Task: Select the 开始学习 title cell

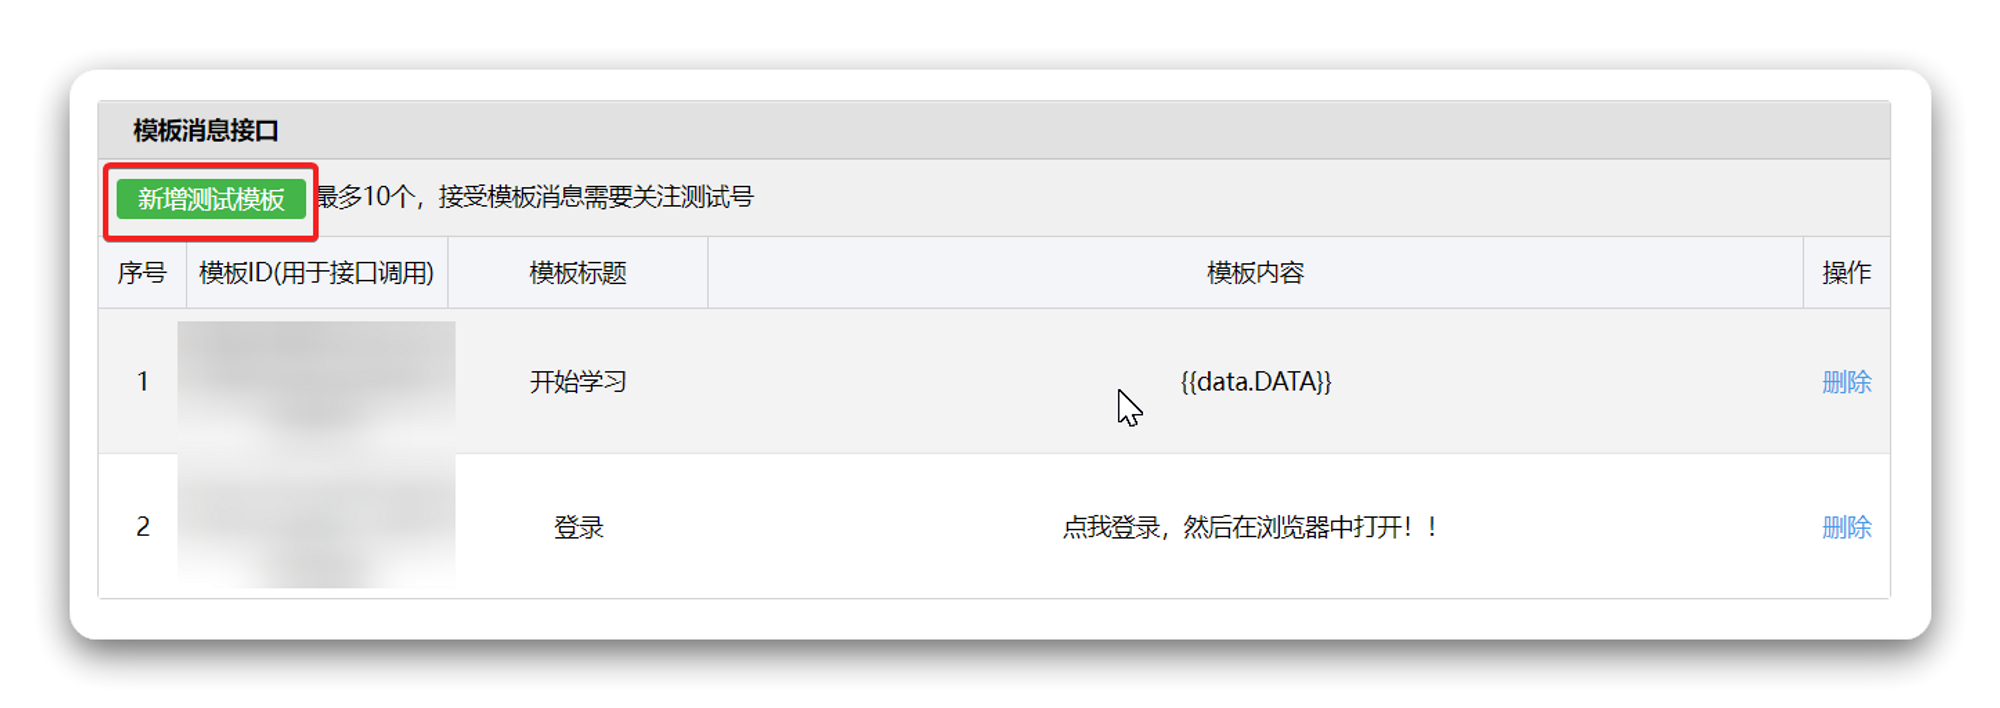Action: click(578, 382)
